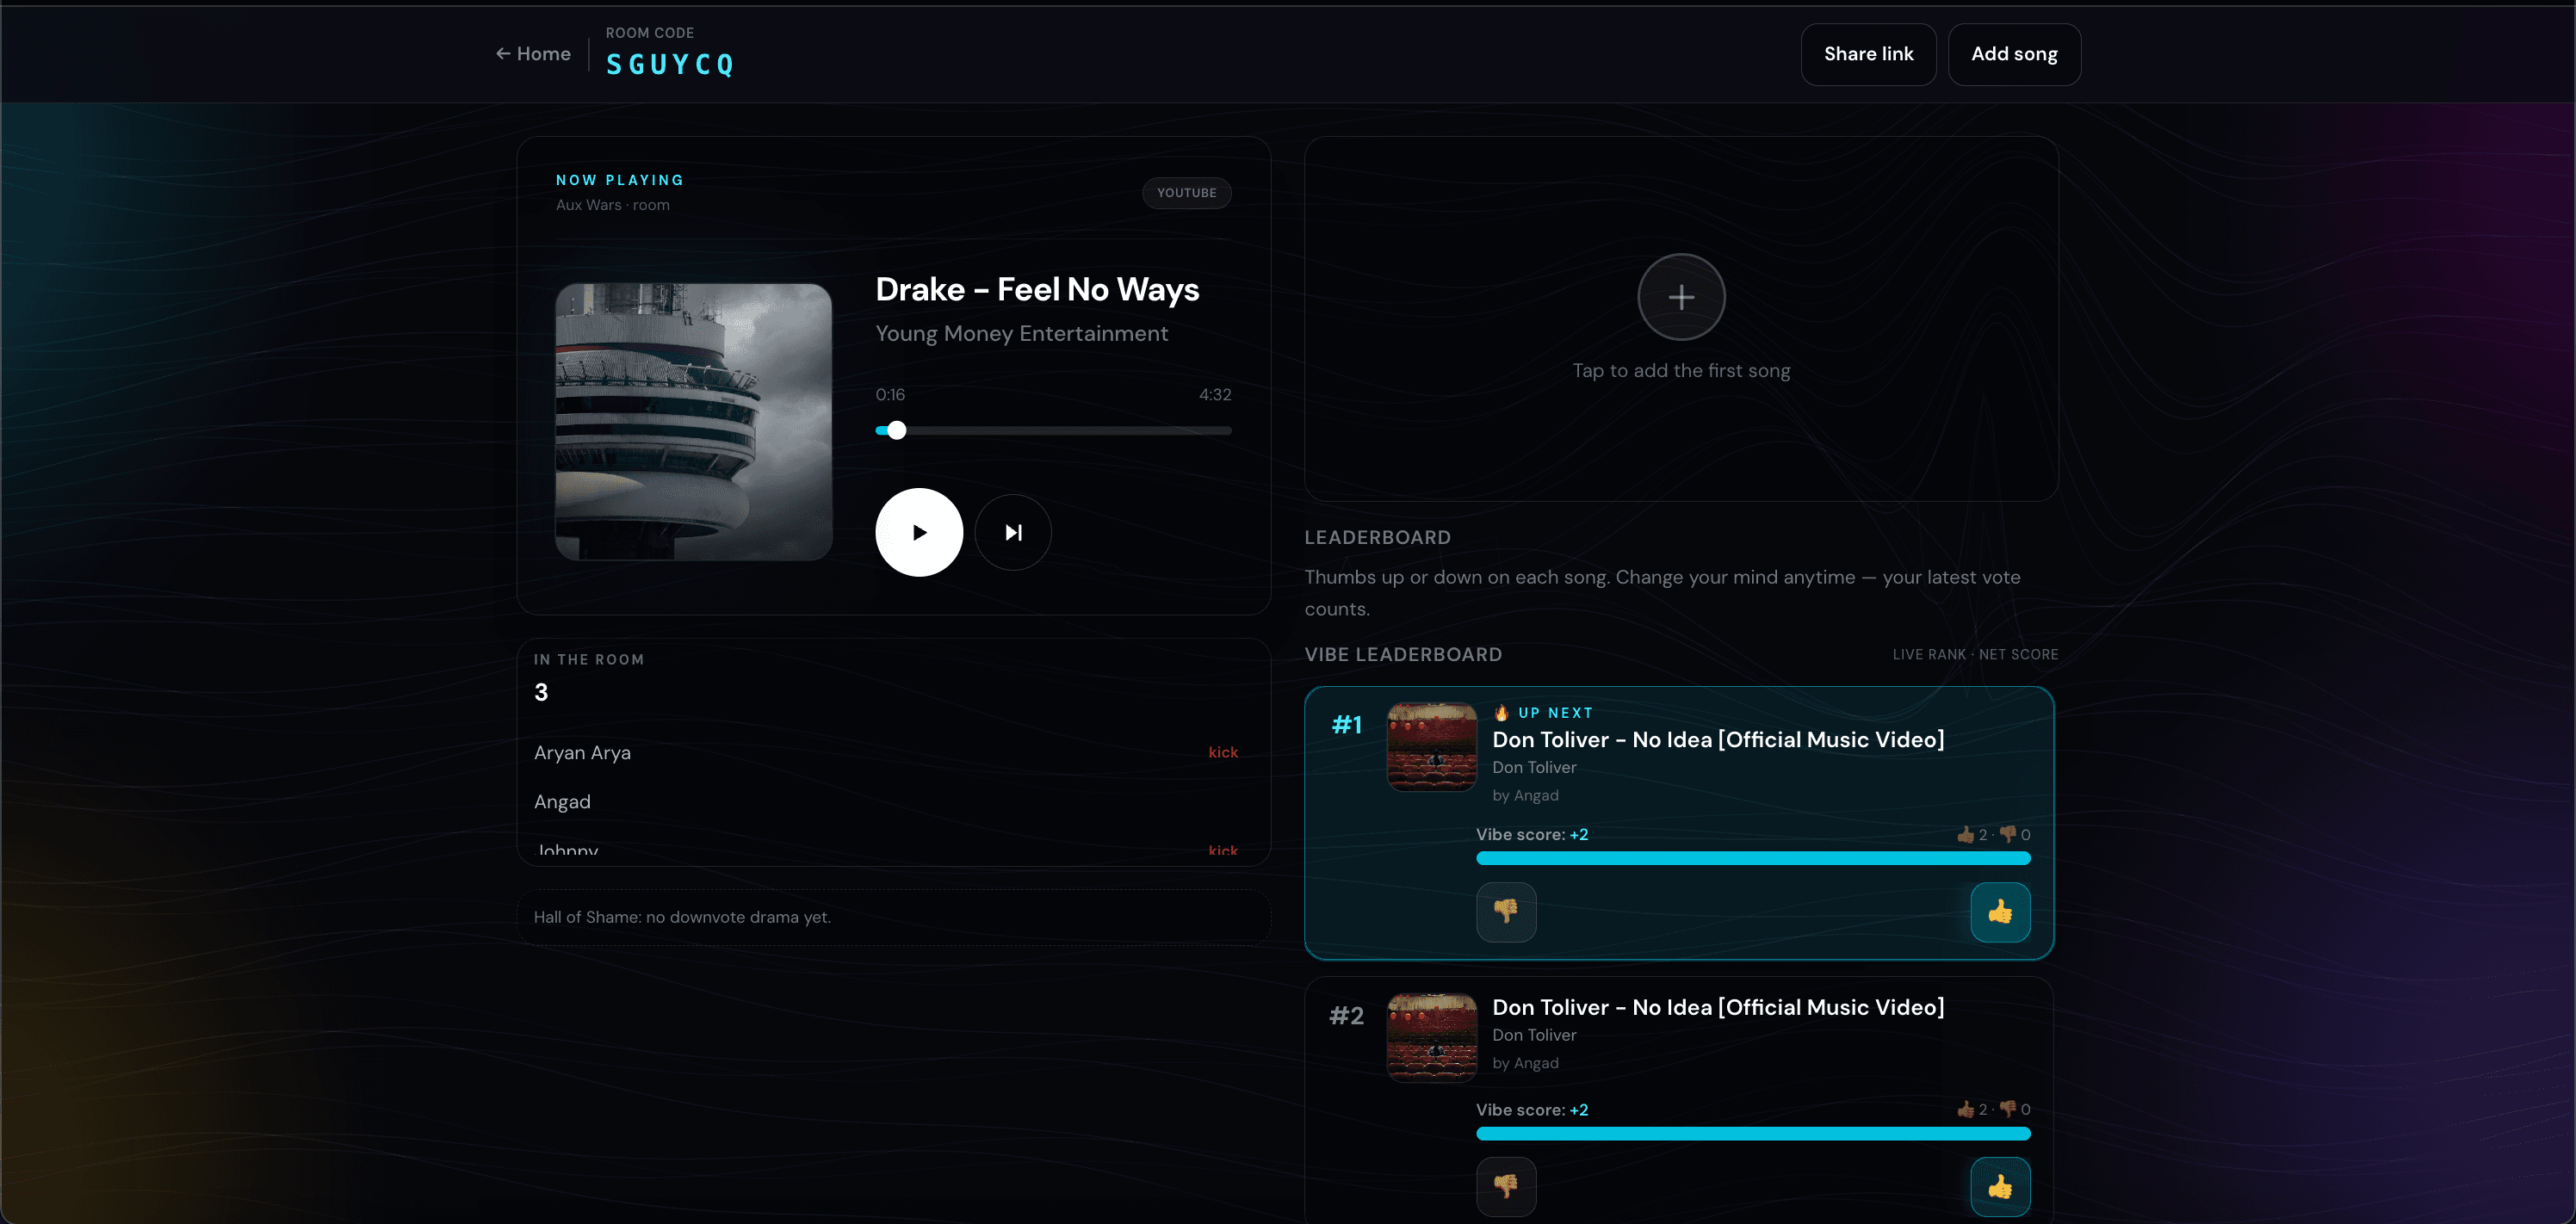Click the NOW PLAYING label
Viewport: 2576px width, 1224px height.
pos(620,180)
